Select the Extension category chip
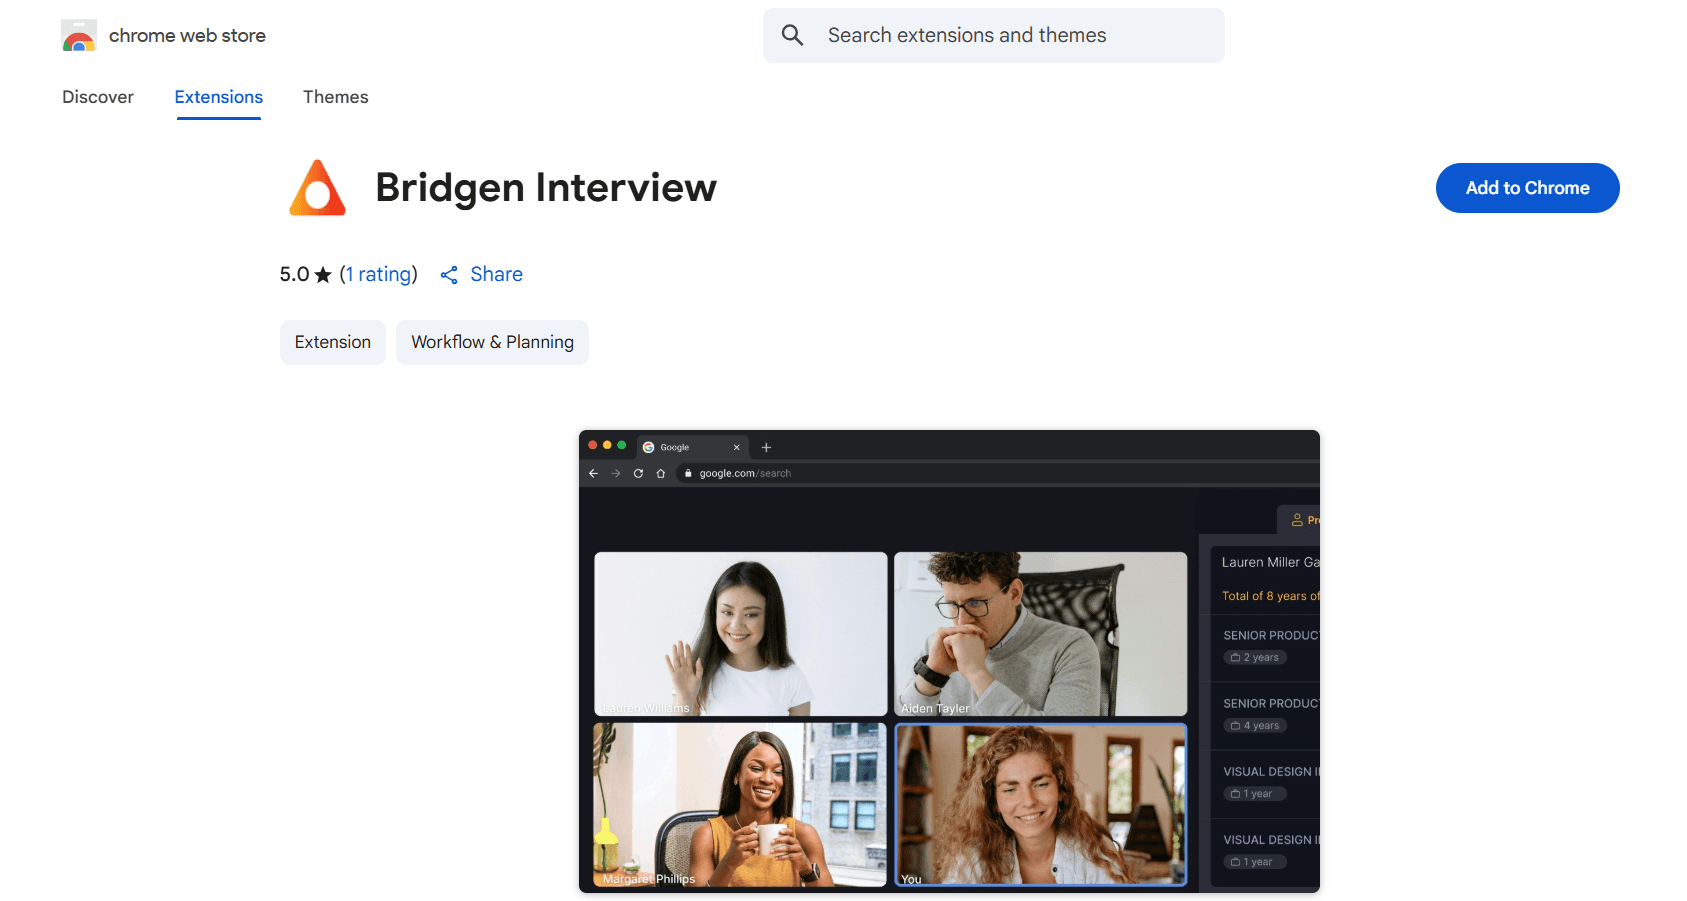This screenshot has height=901, width=1687. coord(333,342)
